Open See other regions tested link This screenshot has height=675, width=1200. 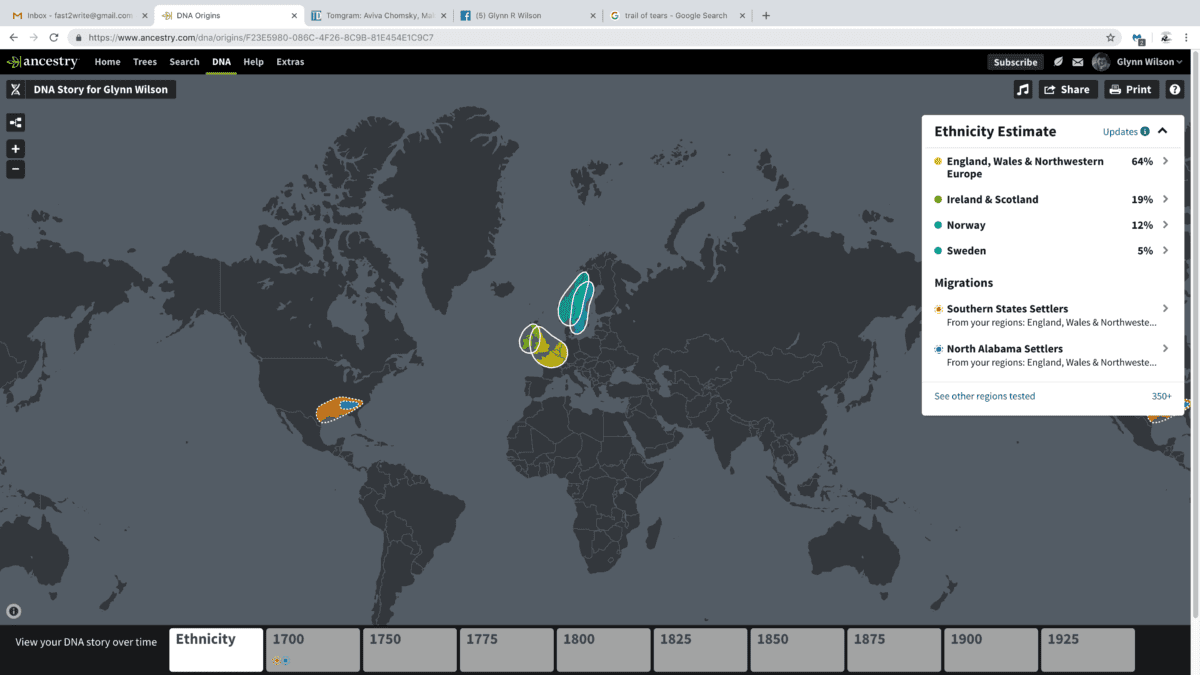click(x=985, y=396)
